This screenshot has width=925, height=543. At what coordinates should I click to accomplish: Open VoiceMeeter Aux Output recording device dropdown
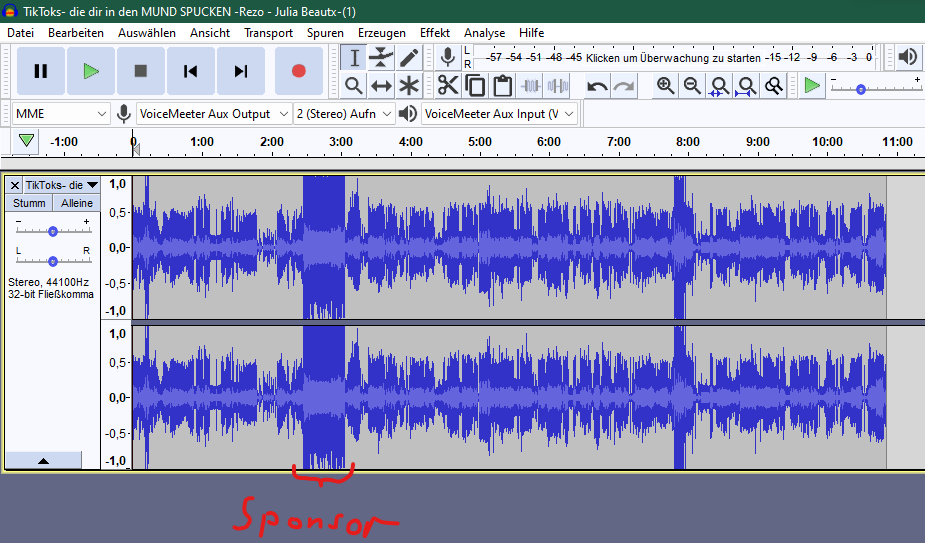pyautogui.click(x=214, y=113)
